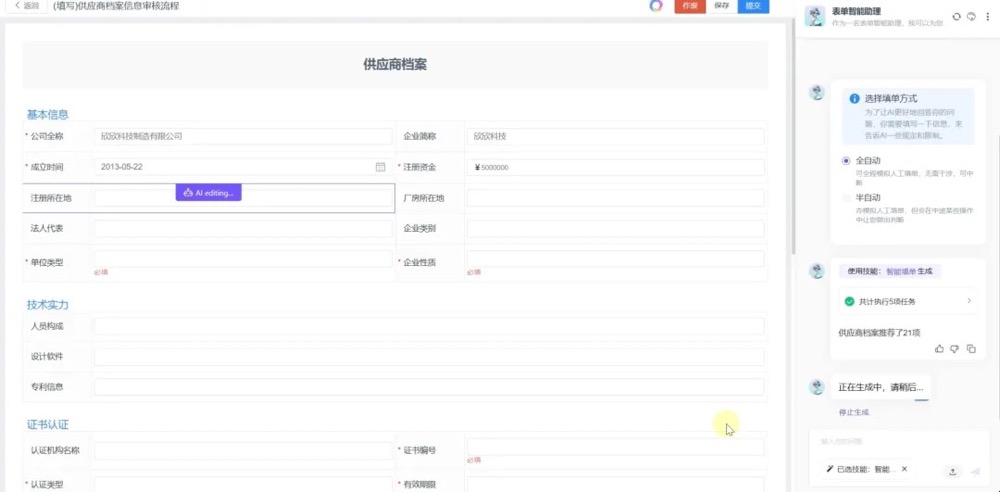The width and height of the screenshot is (1000, 492).
Task: Click the upload icon in chat input
Action: 953,472
